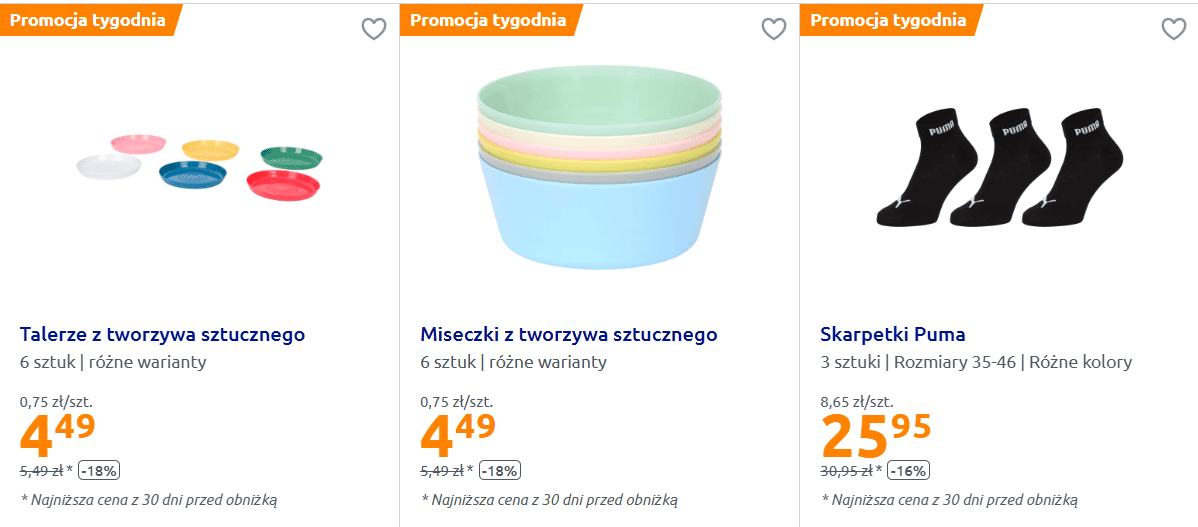
Task: Open Miseczki z tworzywa sztucznego product link
Action: 569,334
